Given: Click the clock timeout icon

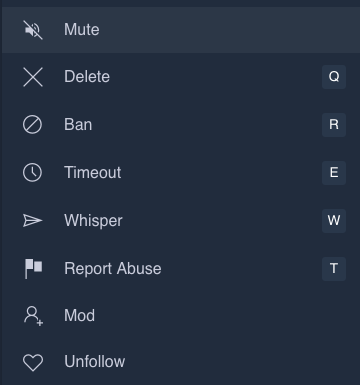Looking at the screenshot, I should pyautogui.click(x=32, y=173).
